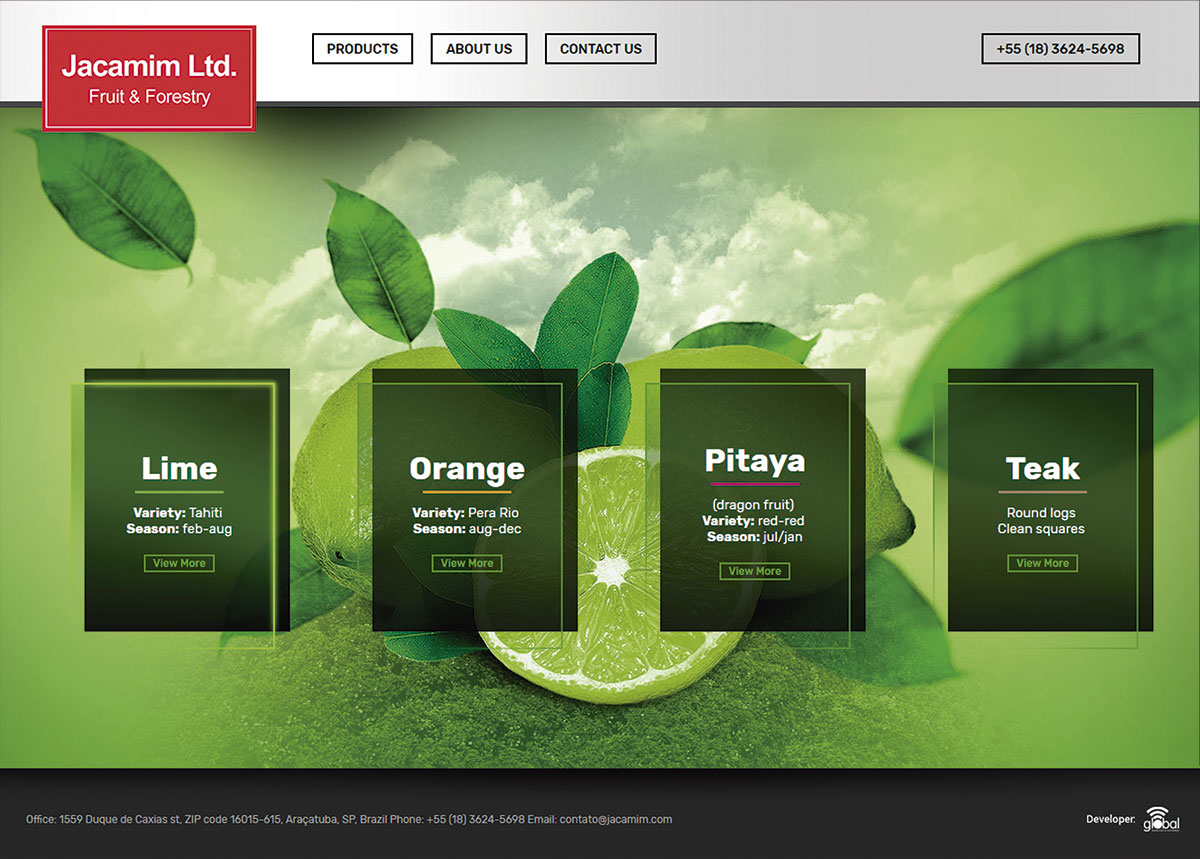Click the 'Season: jul/jan' text
This screenshot has height=859, width=1200.
point(755,537)
